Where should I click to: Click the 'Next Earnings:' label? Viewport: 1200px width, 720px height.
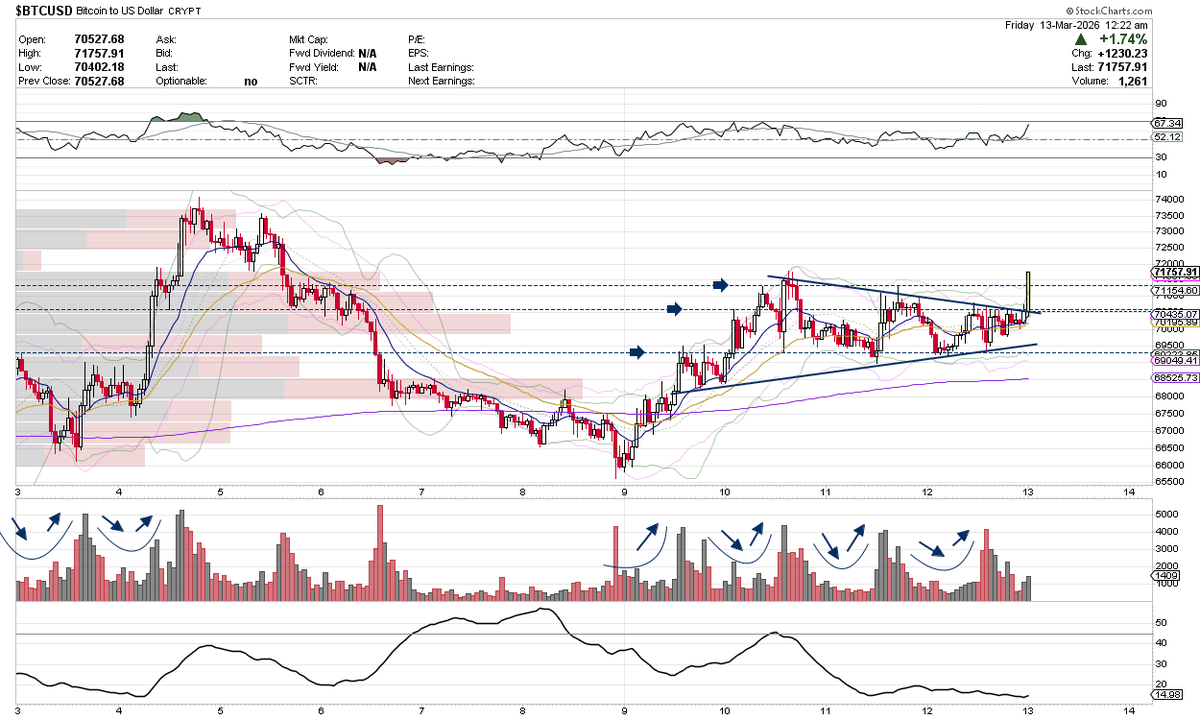pos(441,81)
